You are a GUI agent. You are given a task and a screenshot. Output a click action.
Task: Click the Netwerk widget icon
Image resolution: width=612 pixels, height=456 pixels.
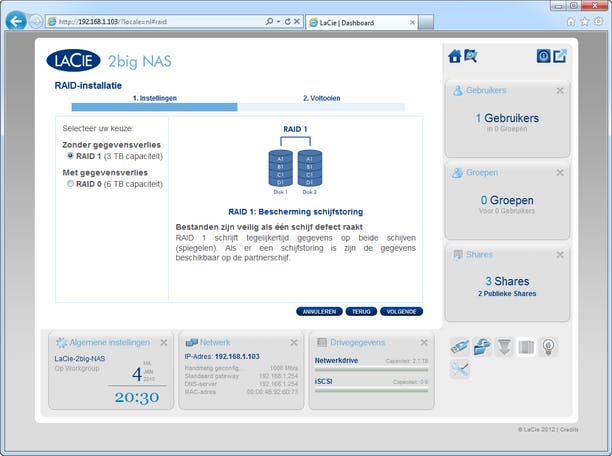pos(191,342)
